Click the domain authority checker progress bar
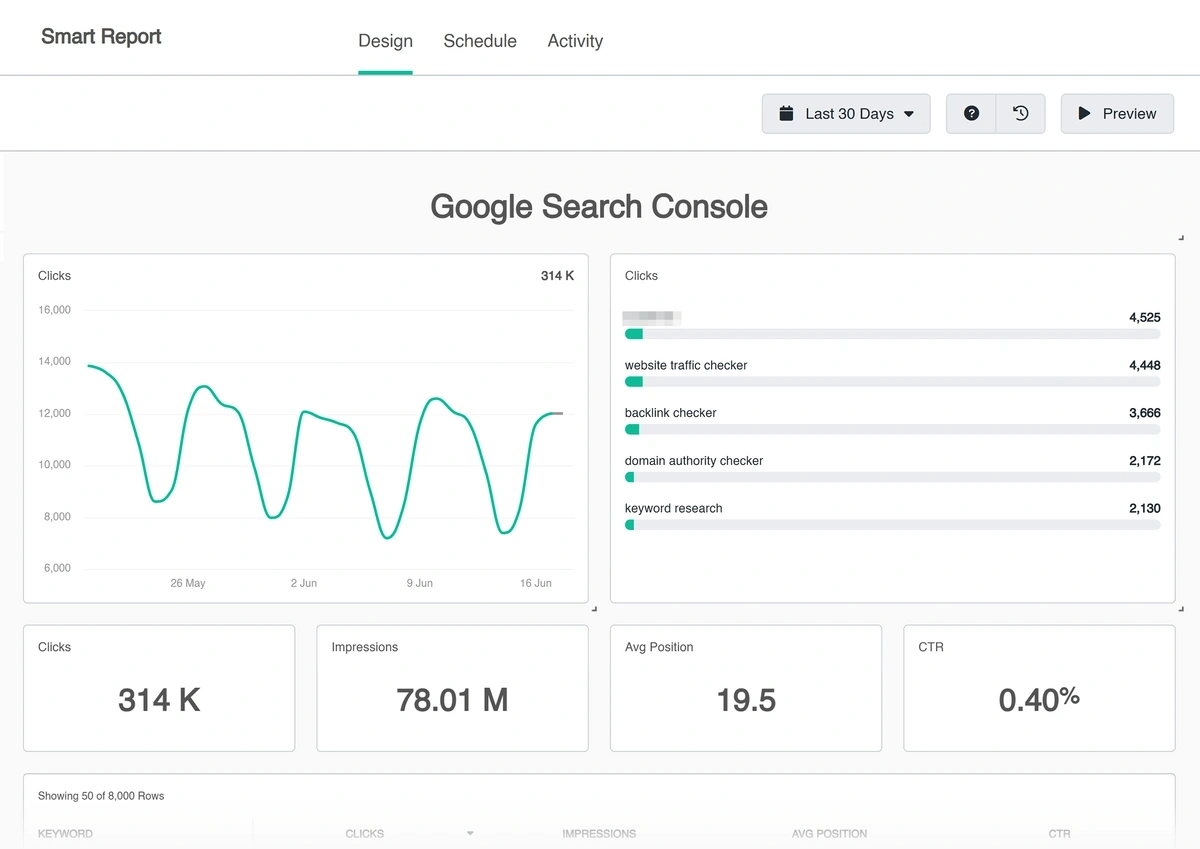Viewport: 1200px width, 849px height. pos(892,477)
